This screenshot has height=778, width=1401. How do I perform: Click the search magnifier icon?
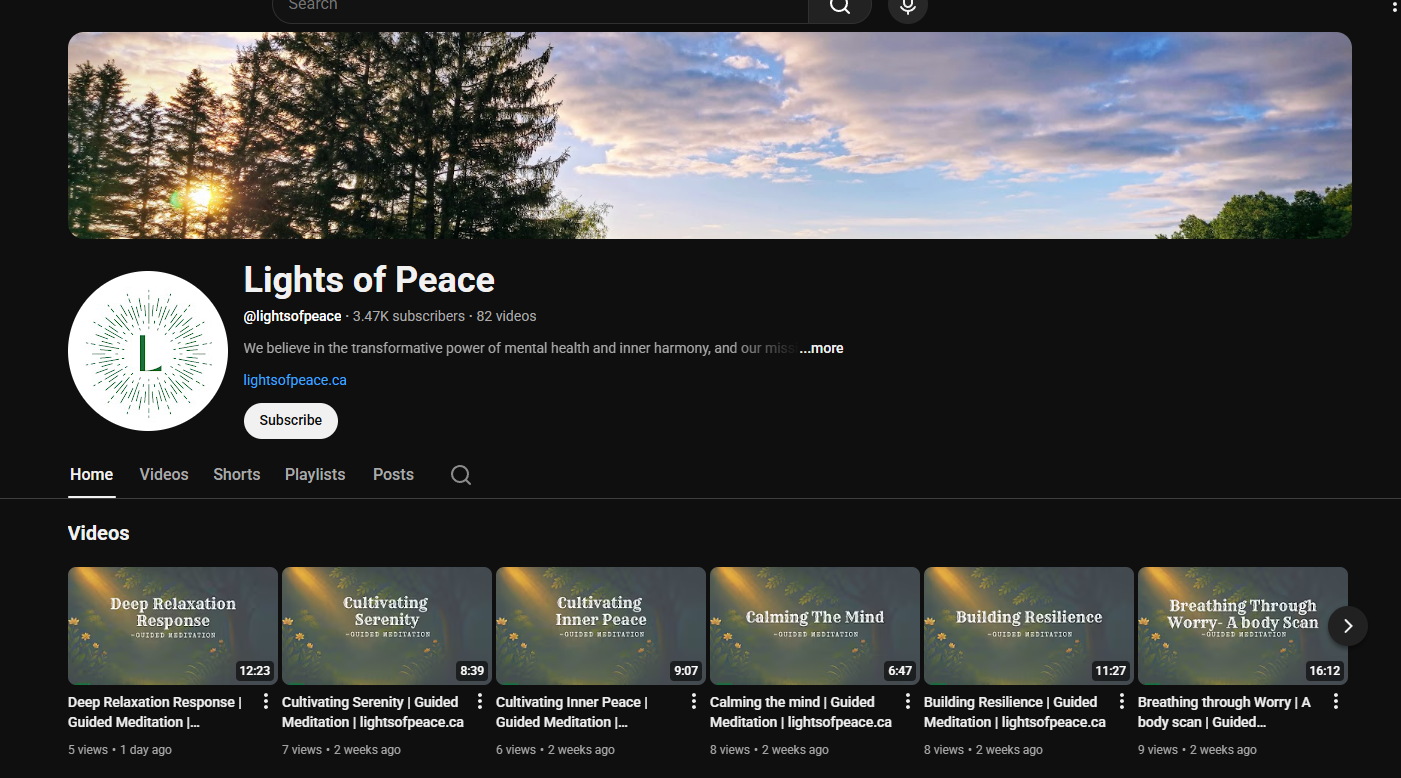(x=839, y=6)
